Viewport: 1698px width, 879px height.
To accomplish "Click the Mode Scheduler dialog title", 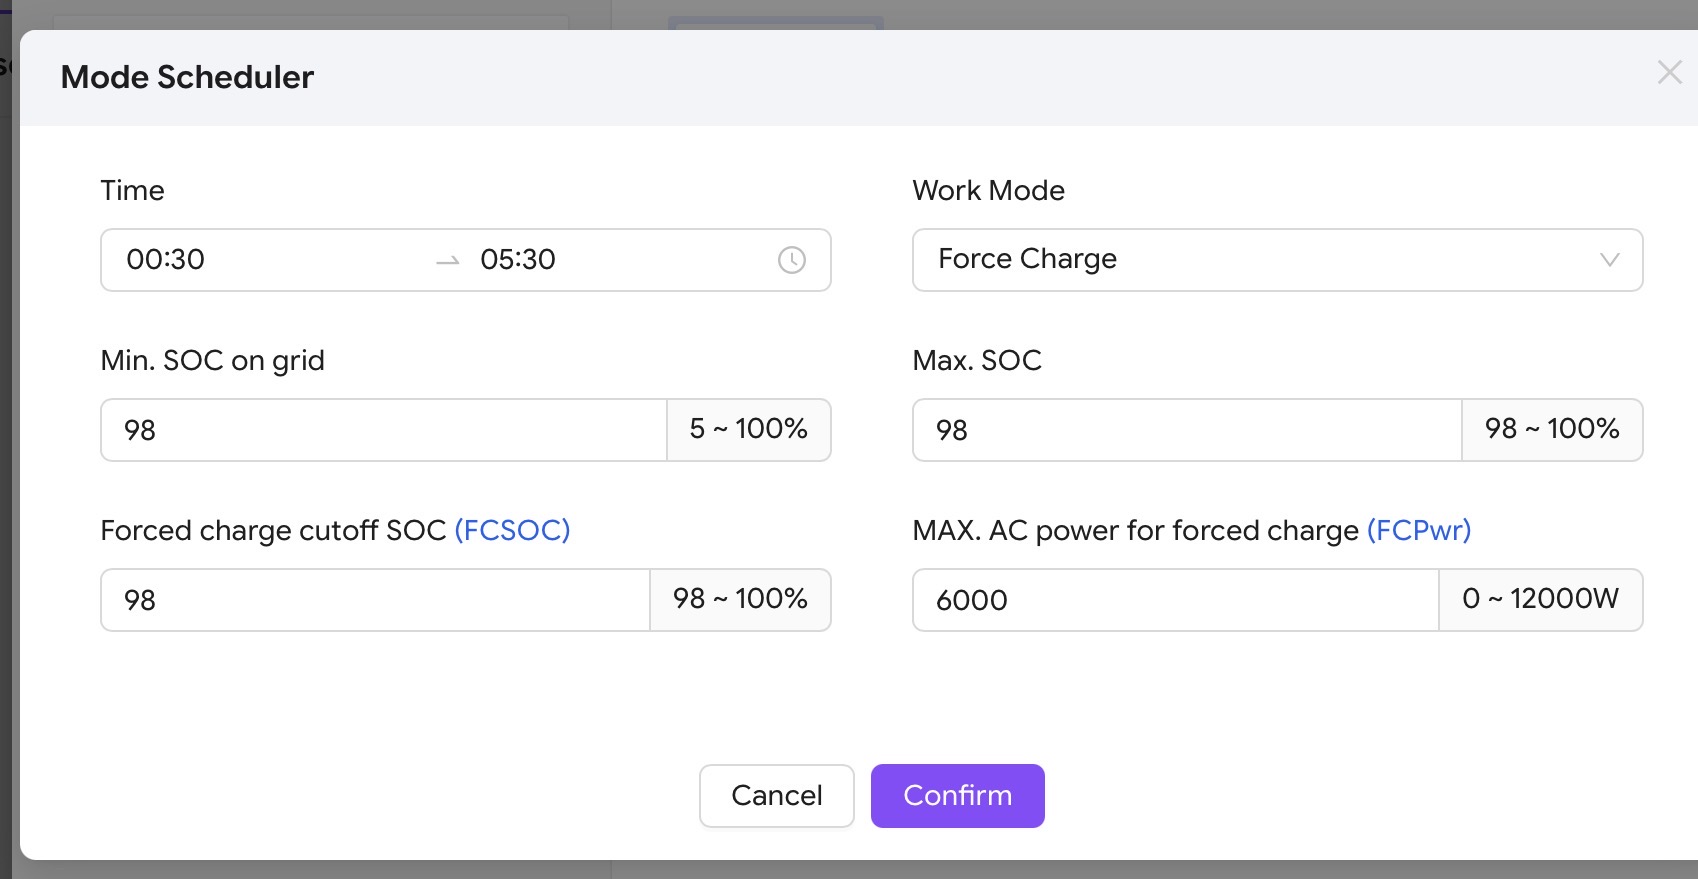I will [x=187, y=77].
